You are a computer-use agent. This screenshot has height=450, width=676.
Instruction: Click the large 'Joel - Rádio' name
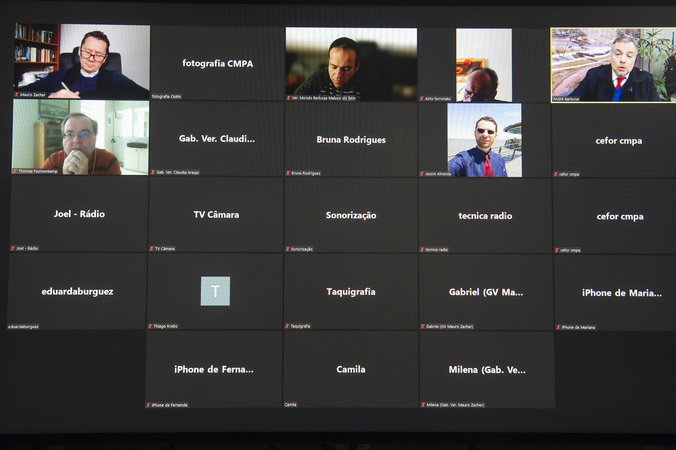tap(79, 214)
